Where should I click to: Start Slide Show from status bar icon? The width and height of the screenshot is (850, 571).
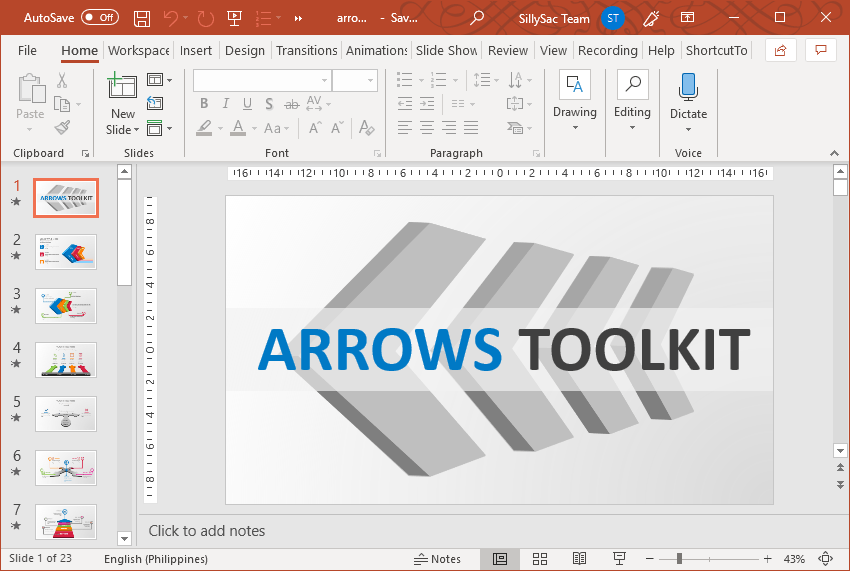pyautogui.click(x=619, y=559)
